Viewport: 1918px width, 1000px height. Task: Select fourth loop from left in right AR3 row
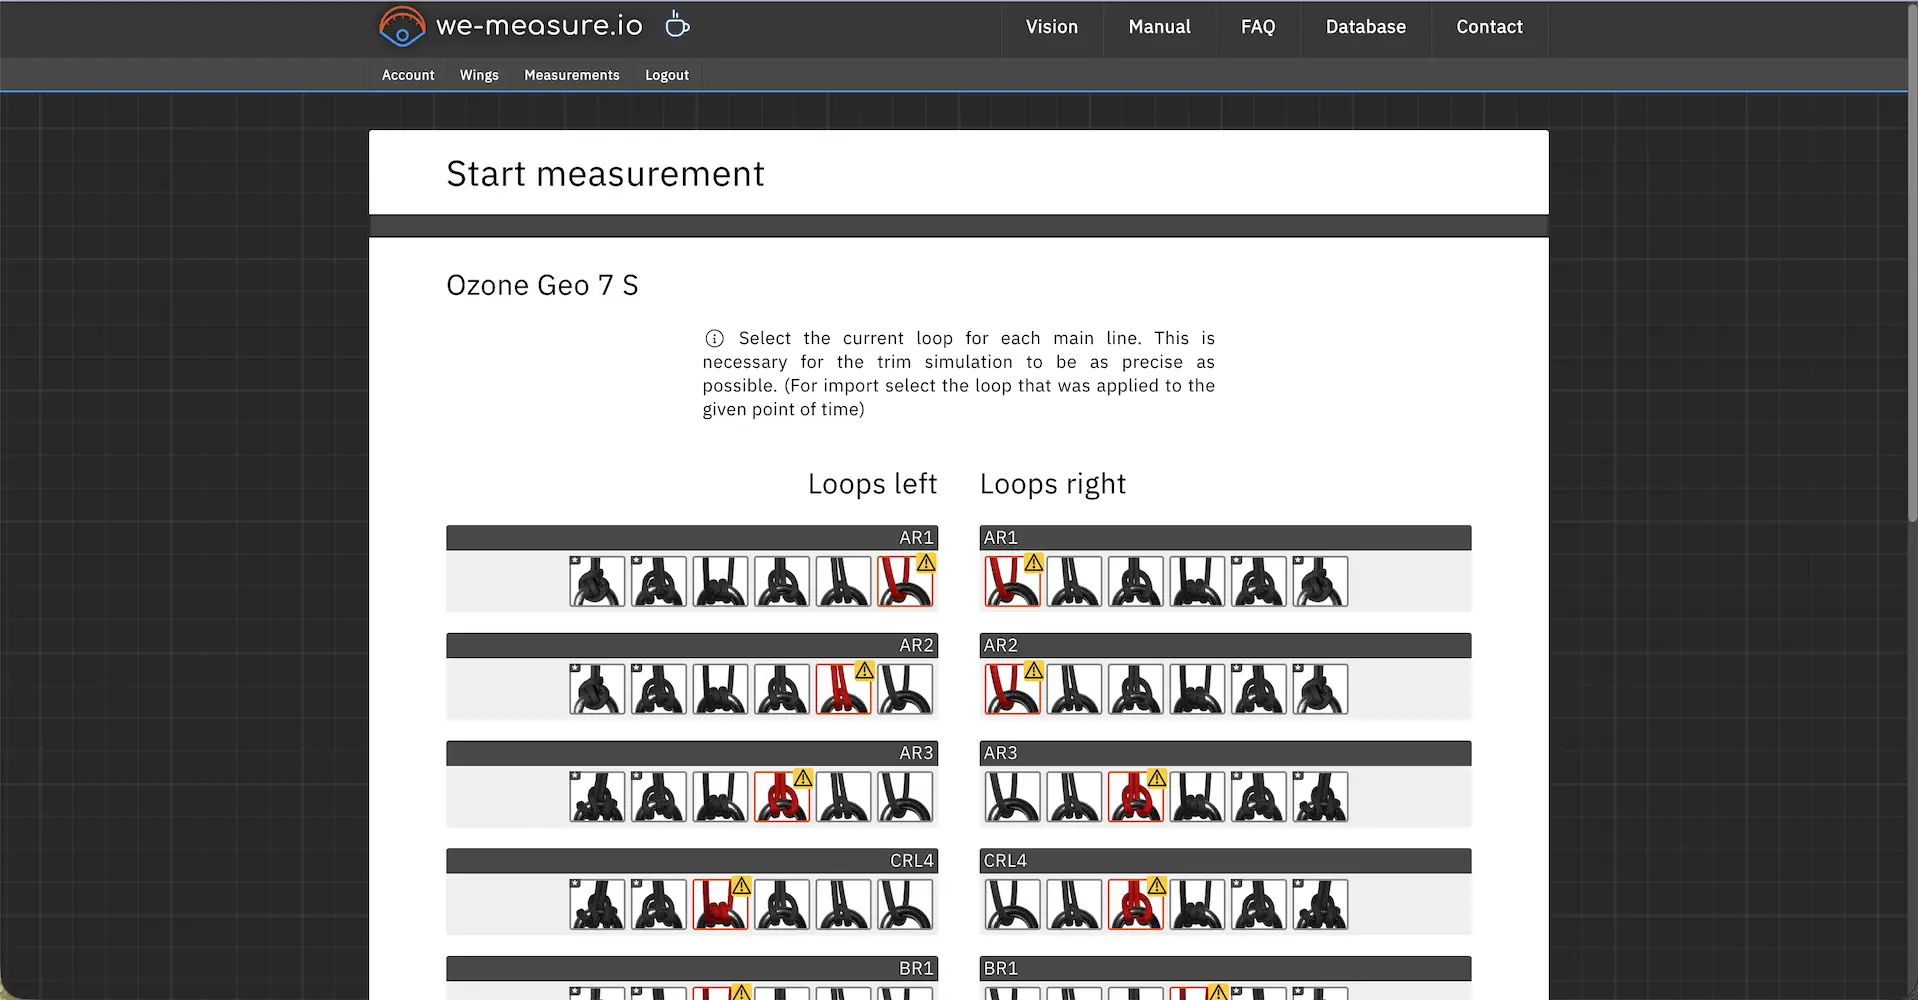[x=1197, y=798]
